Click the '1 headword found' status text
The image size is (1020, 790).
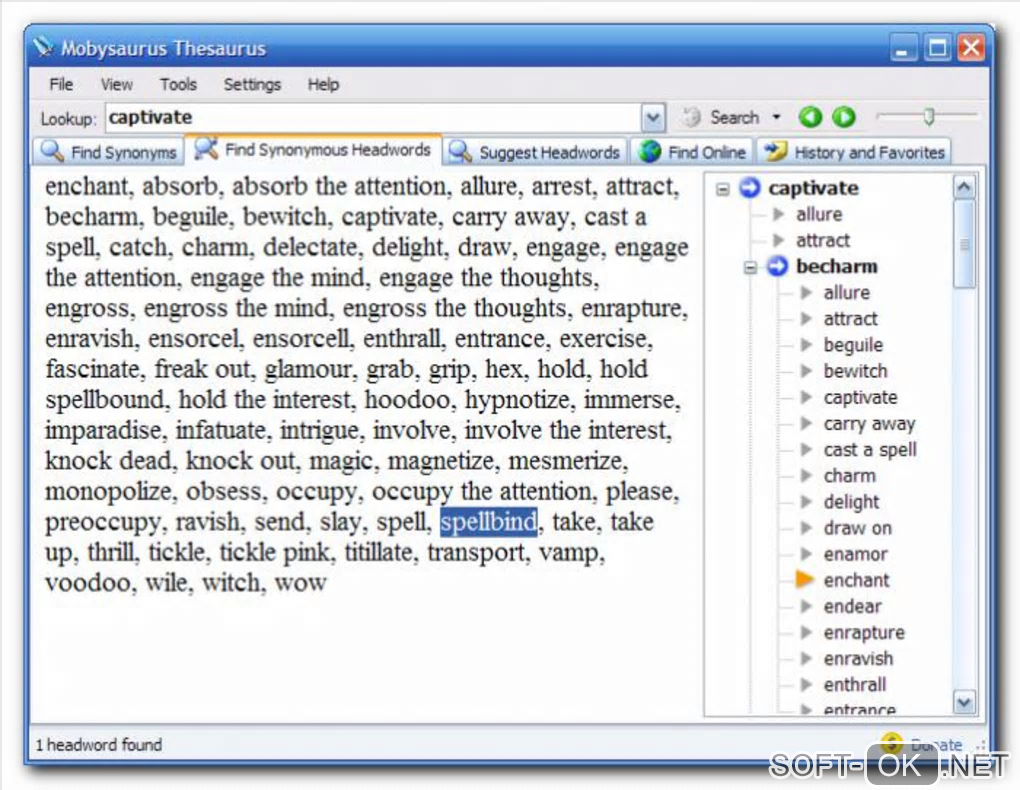point(98,744)
